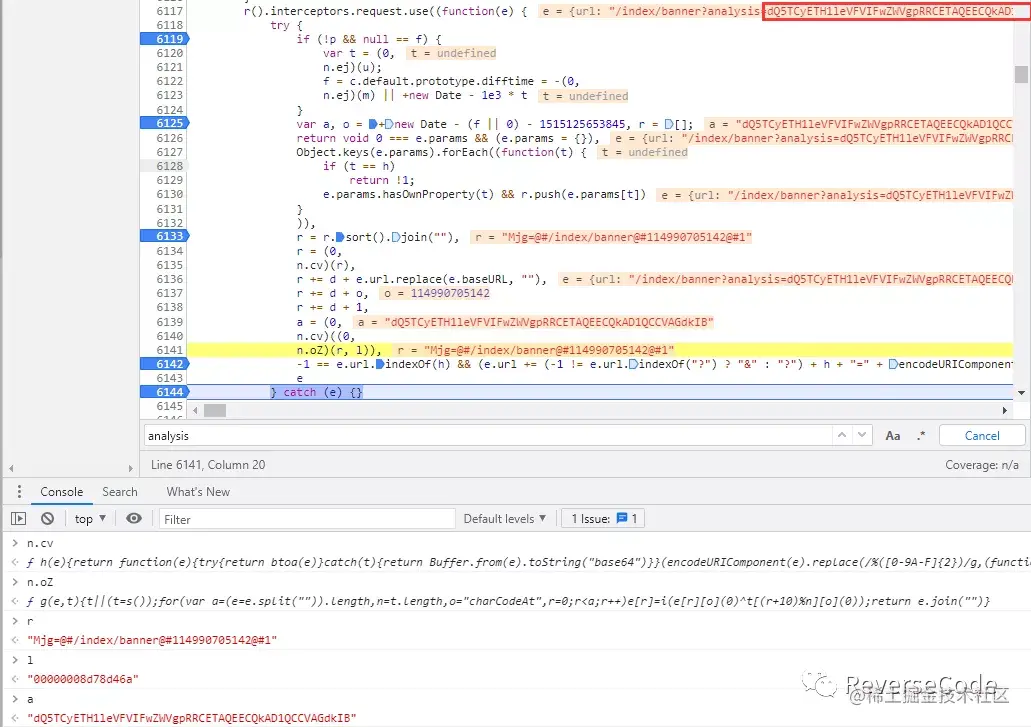Image resolution: width=1031 pixels, height=727 pixels.
Task: Click scroll left arrow of code pane
Action: point(195,410)
